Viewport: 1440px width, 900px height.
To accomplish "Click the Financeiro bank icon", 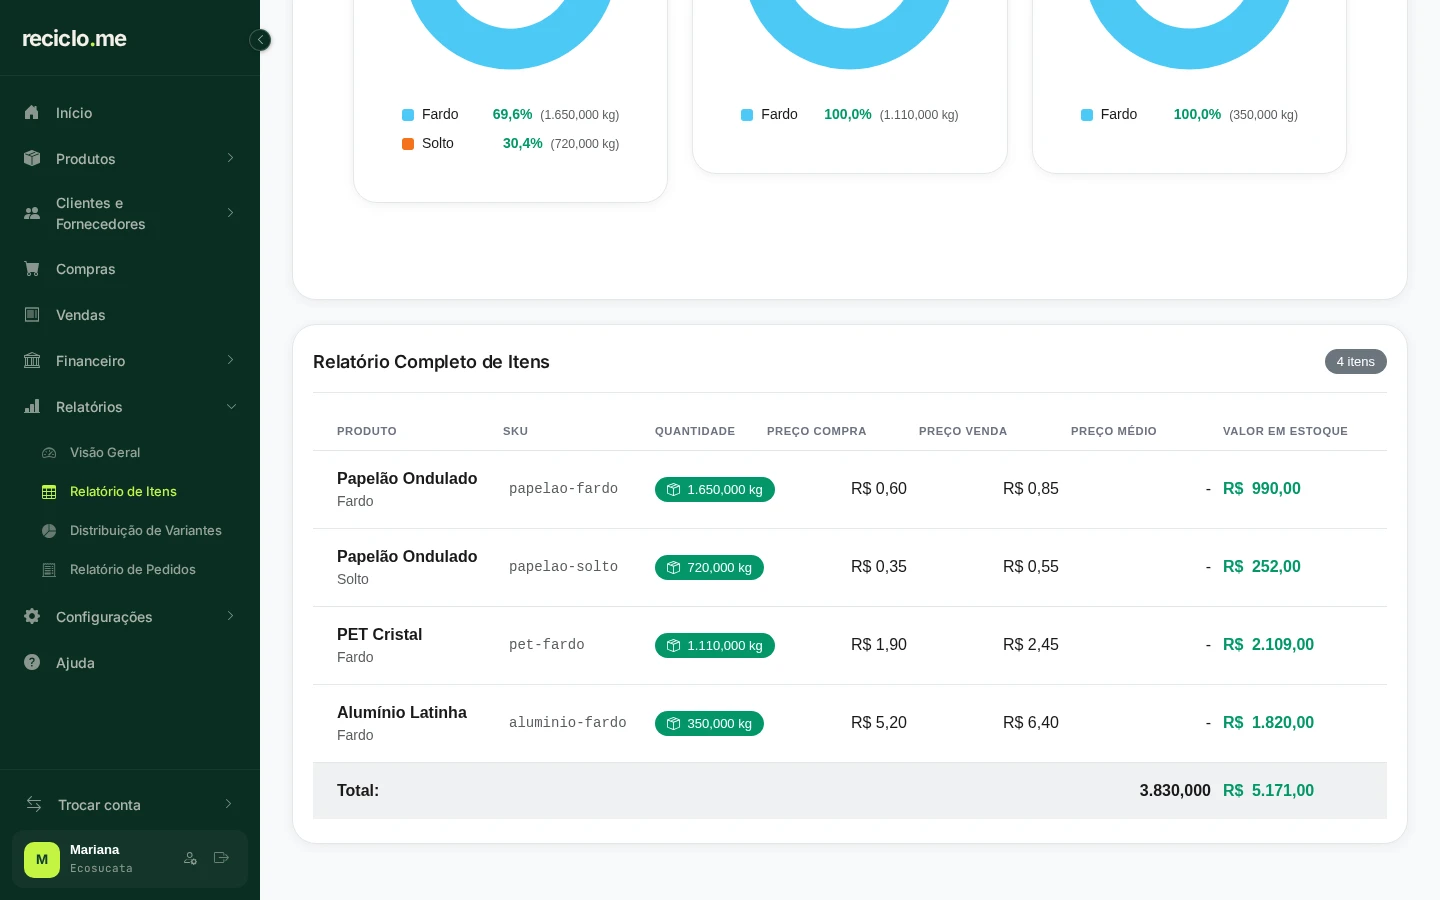I will point(32,361).
